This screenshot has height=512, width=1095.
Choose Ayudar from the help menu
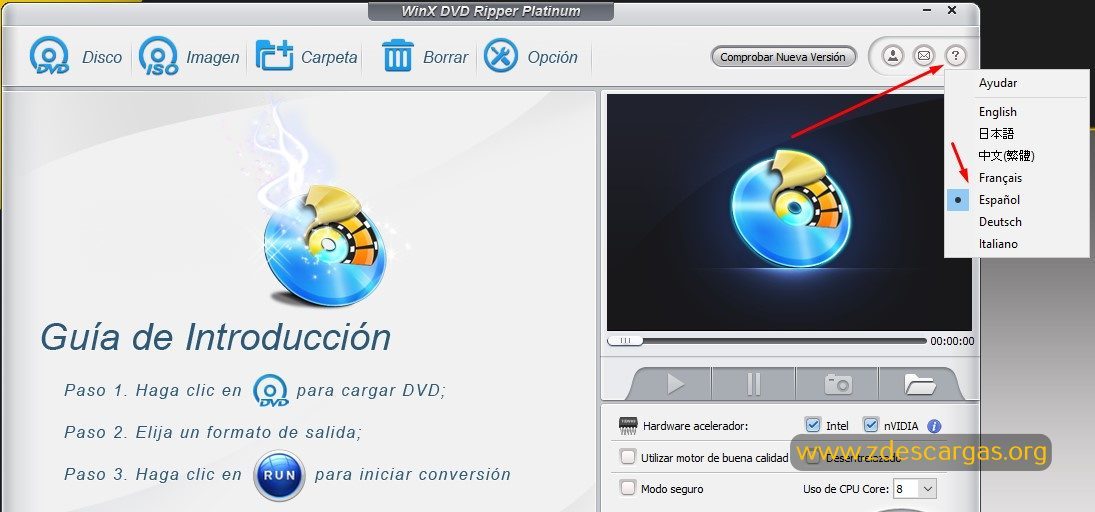click(x=997, y=82)
